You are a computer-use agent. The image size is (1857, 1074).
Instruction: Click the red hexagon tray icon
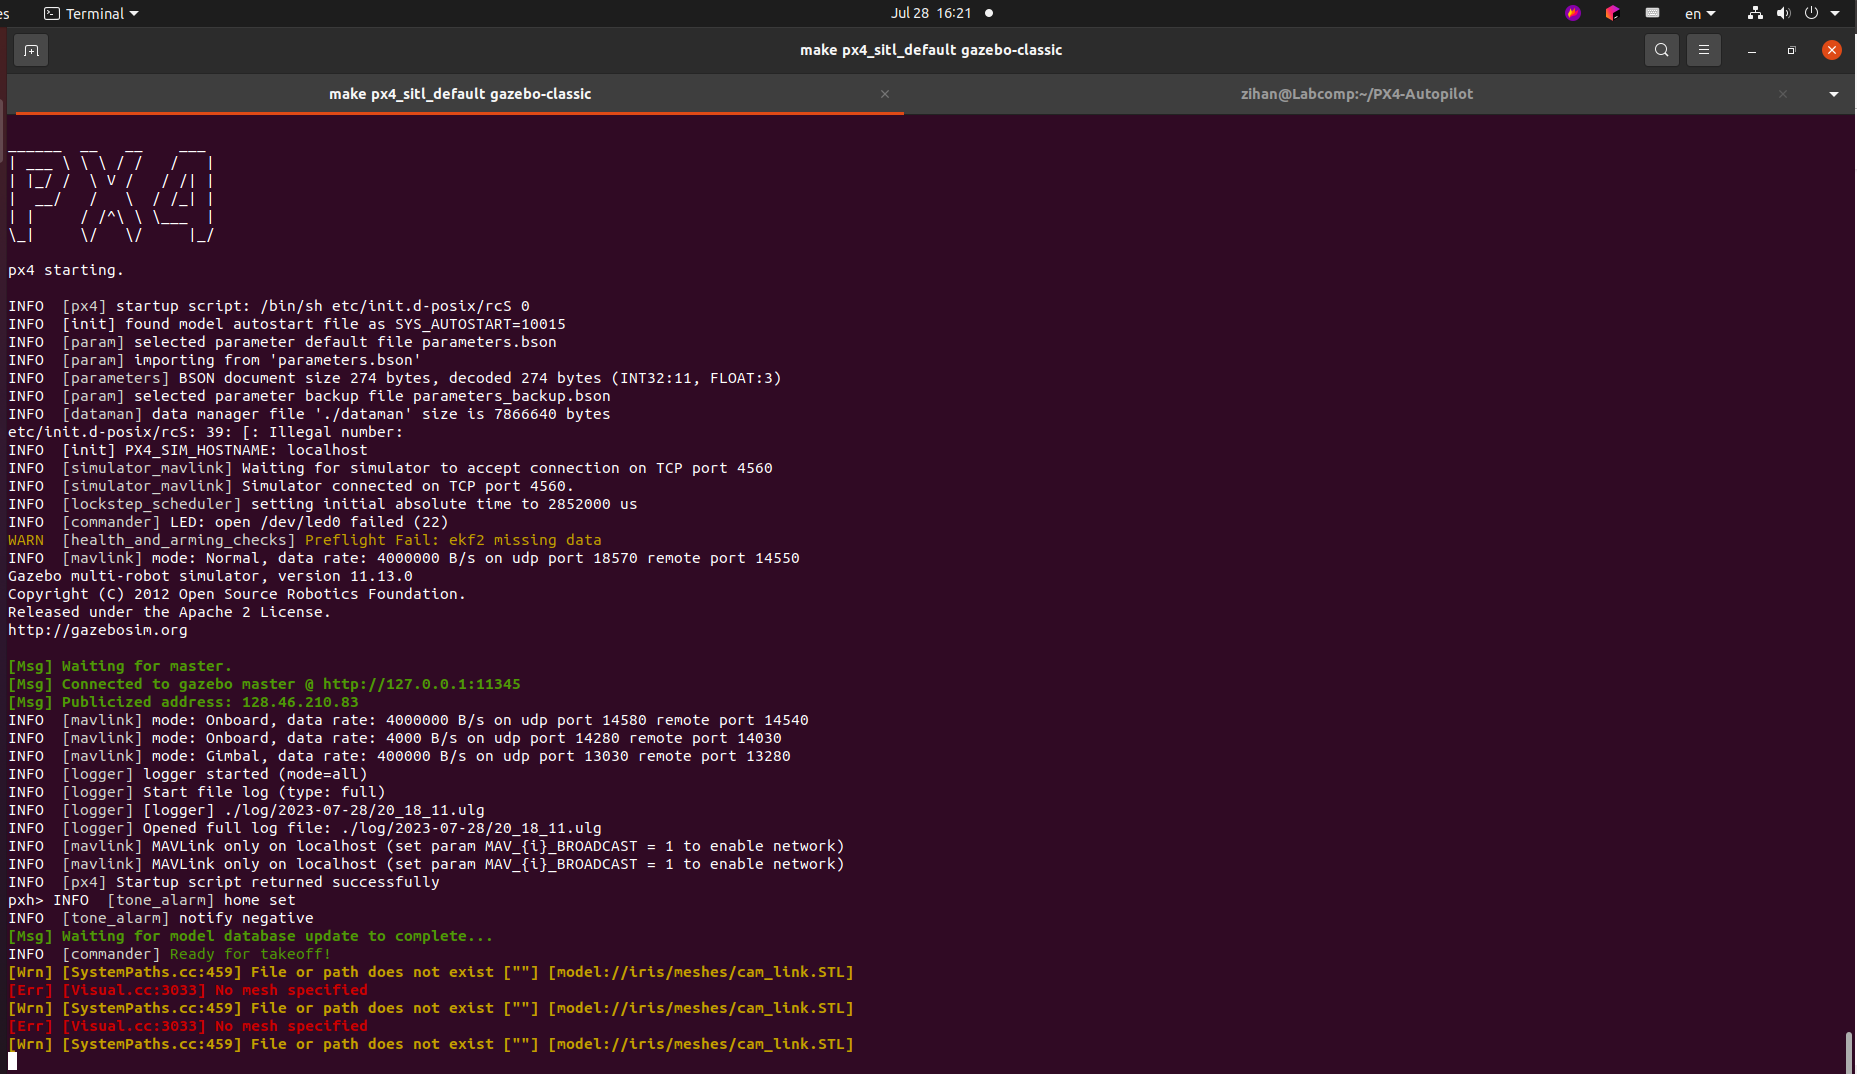click(x=1612, y=13)
